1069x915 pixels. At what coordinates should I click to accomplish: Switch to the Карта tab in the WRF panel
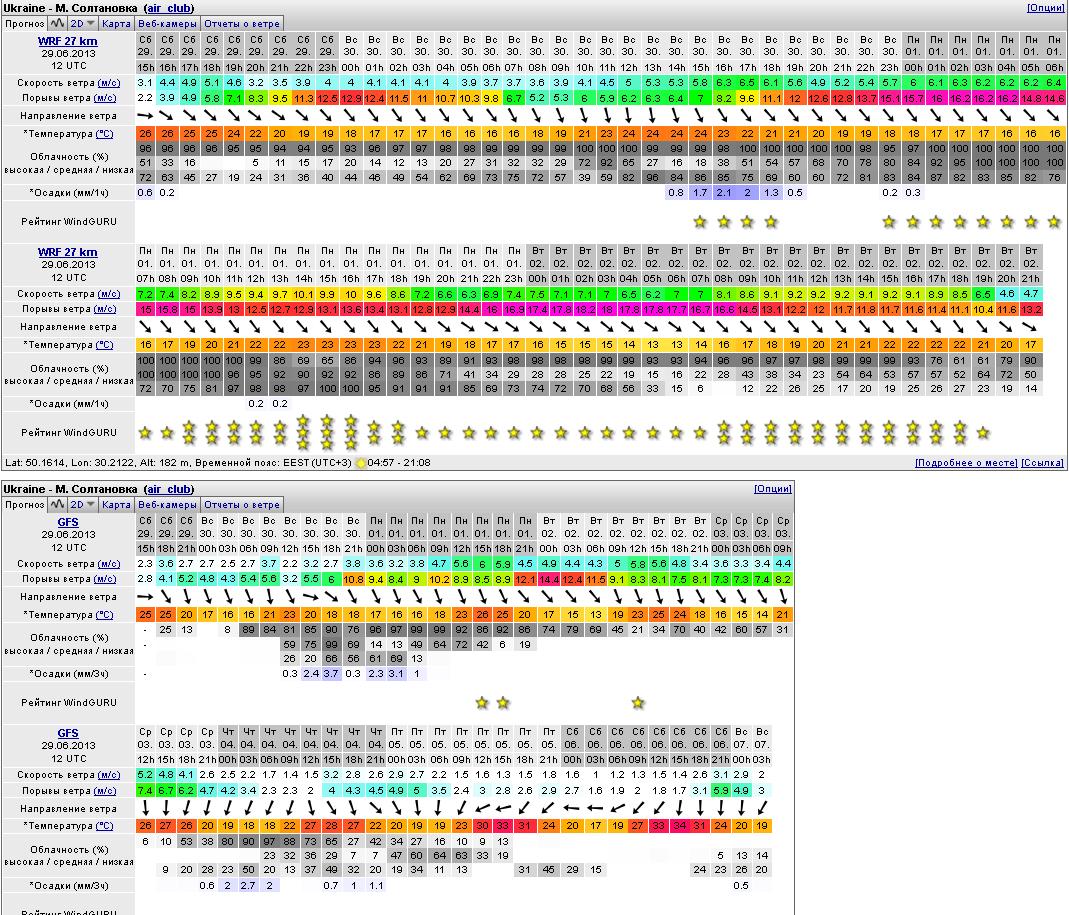(117, 23)
